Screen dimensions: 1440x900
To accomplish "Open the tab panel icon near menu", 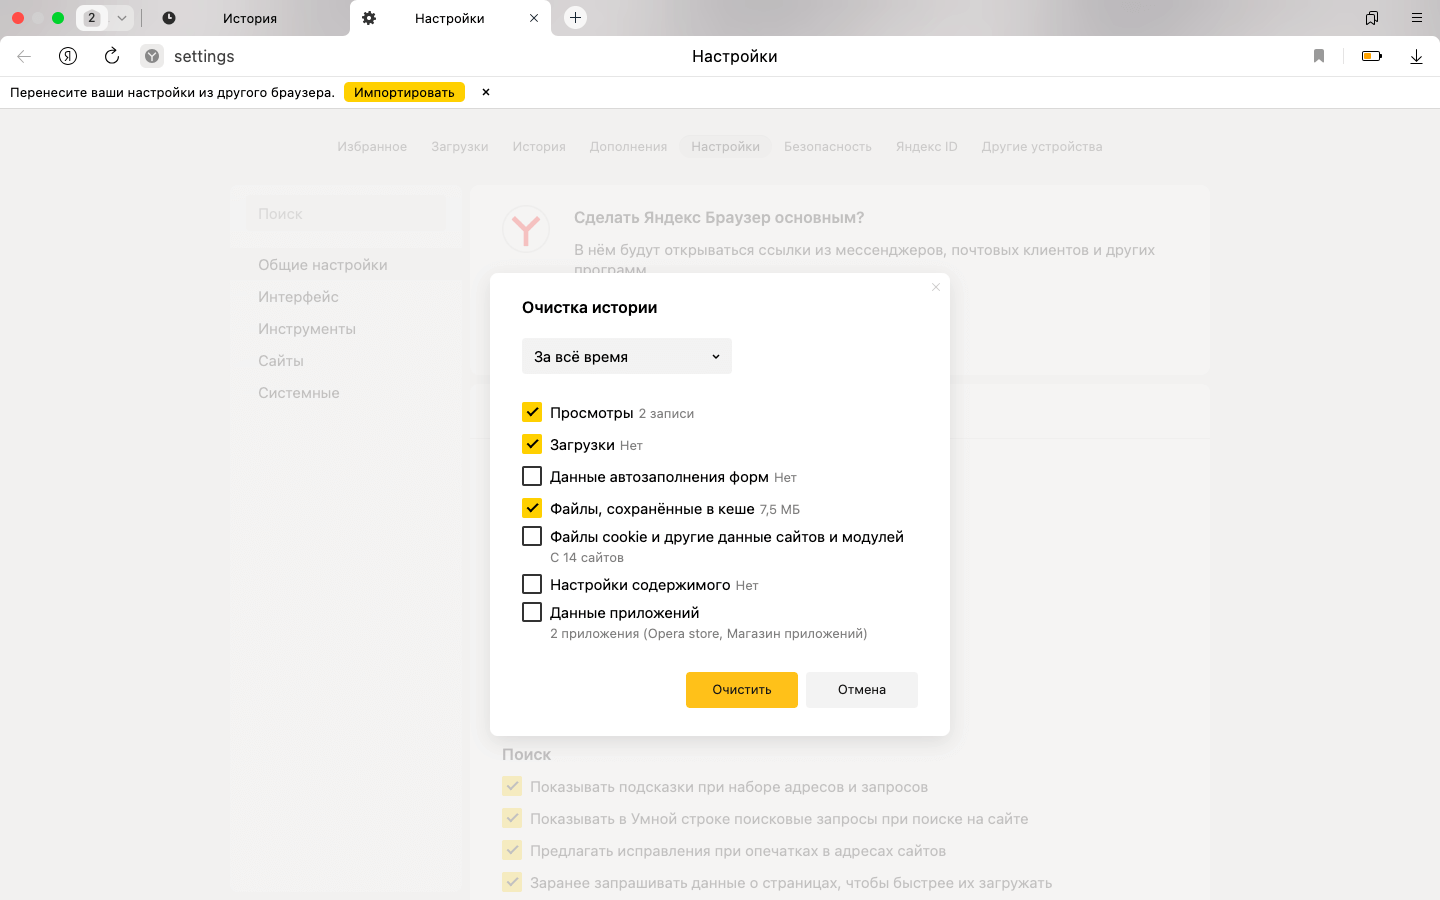I will (1372, 18).
